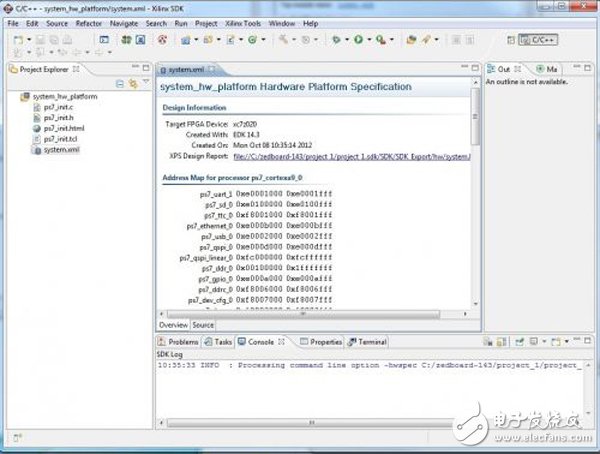Switch to the Source tab of system.xml
This screenshot has width=600, height=454.
pyautogui.click(x=203, y=325)
